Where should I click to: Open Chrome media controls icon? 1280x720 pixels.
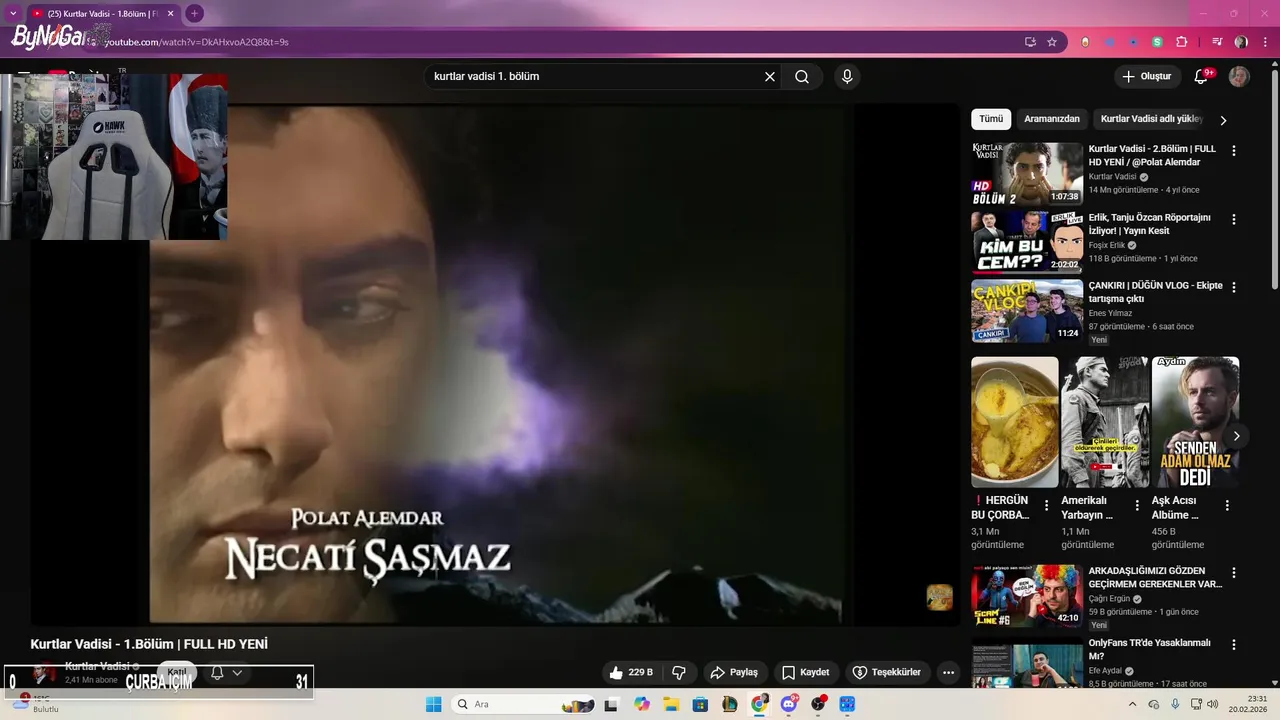(1217, 42)
